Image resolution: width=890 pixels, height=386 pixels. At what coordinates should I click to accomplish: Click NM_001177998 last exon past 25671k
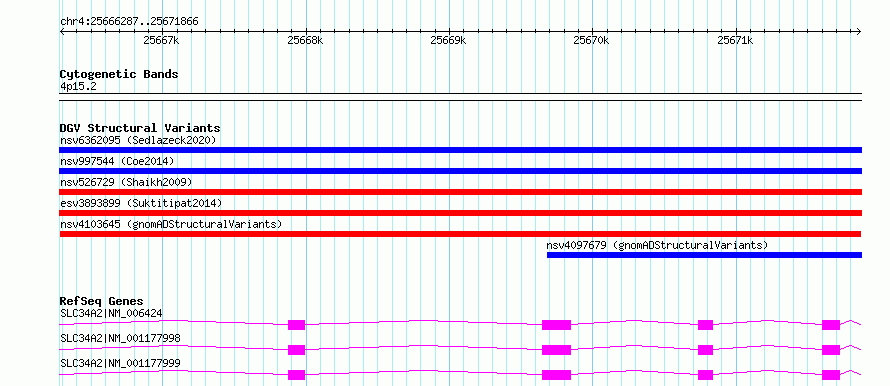tap(831, 350)
